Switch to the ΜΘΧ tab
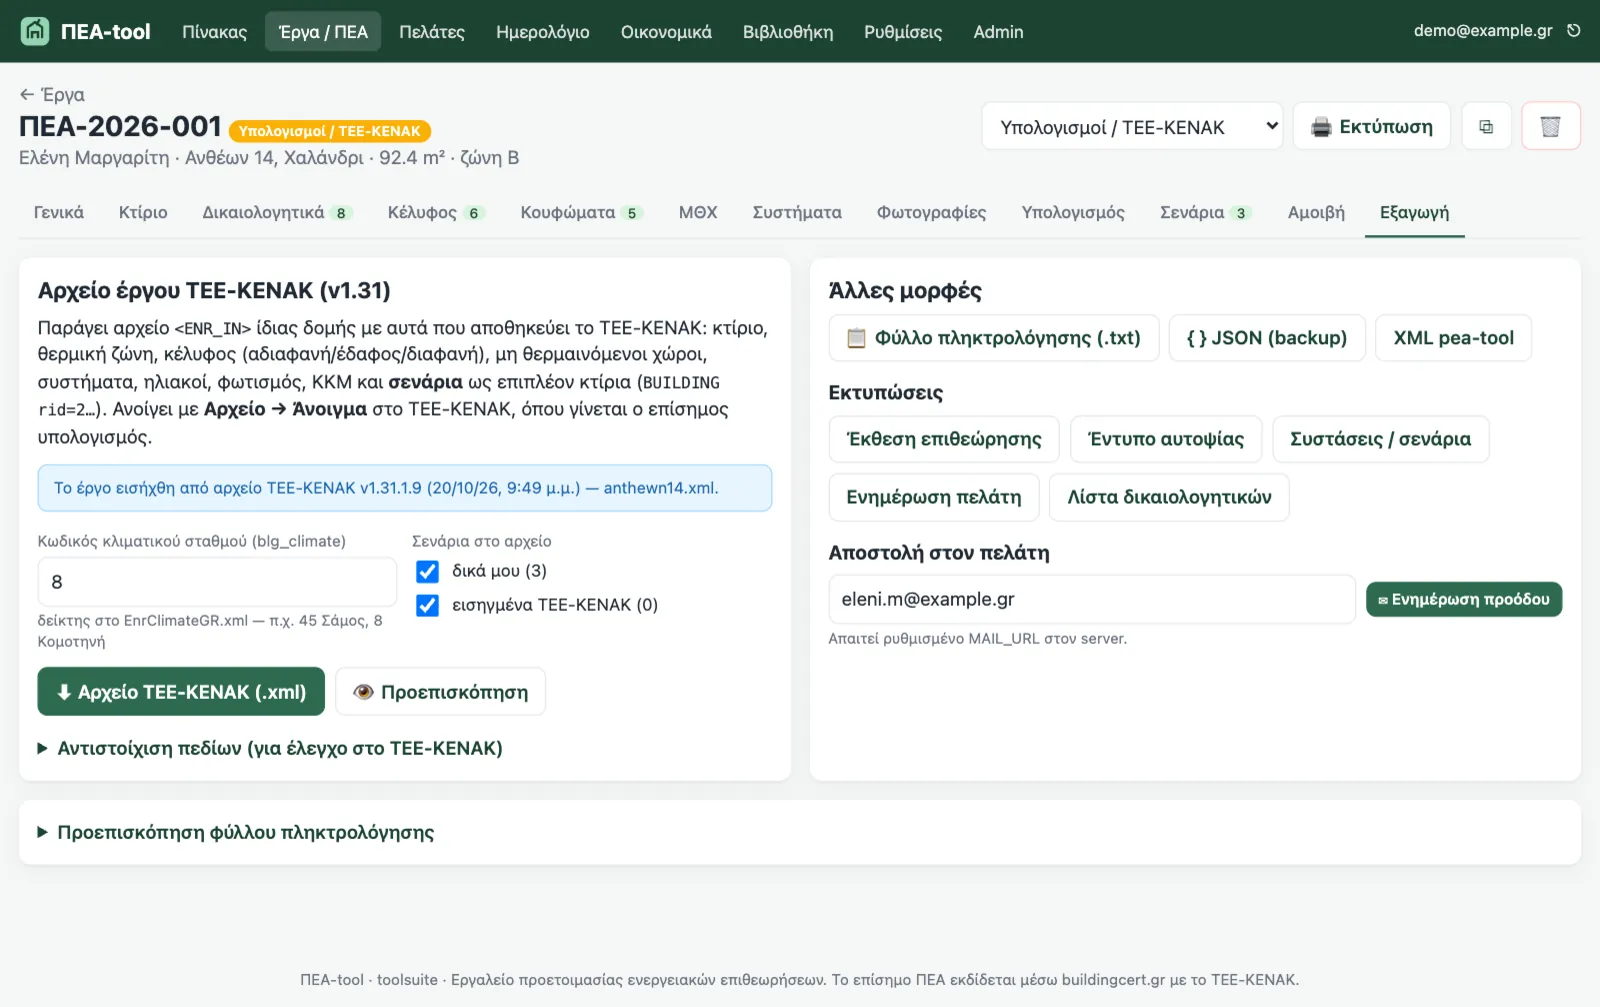 click(698, 212)
